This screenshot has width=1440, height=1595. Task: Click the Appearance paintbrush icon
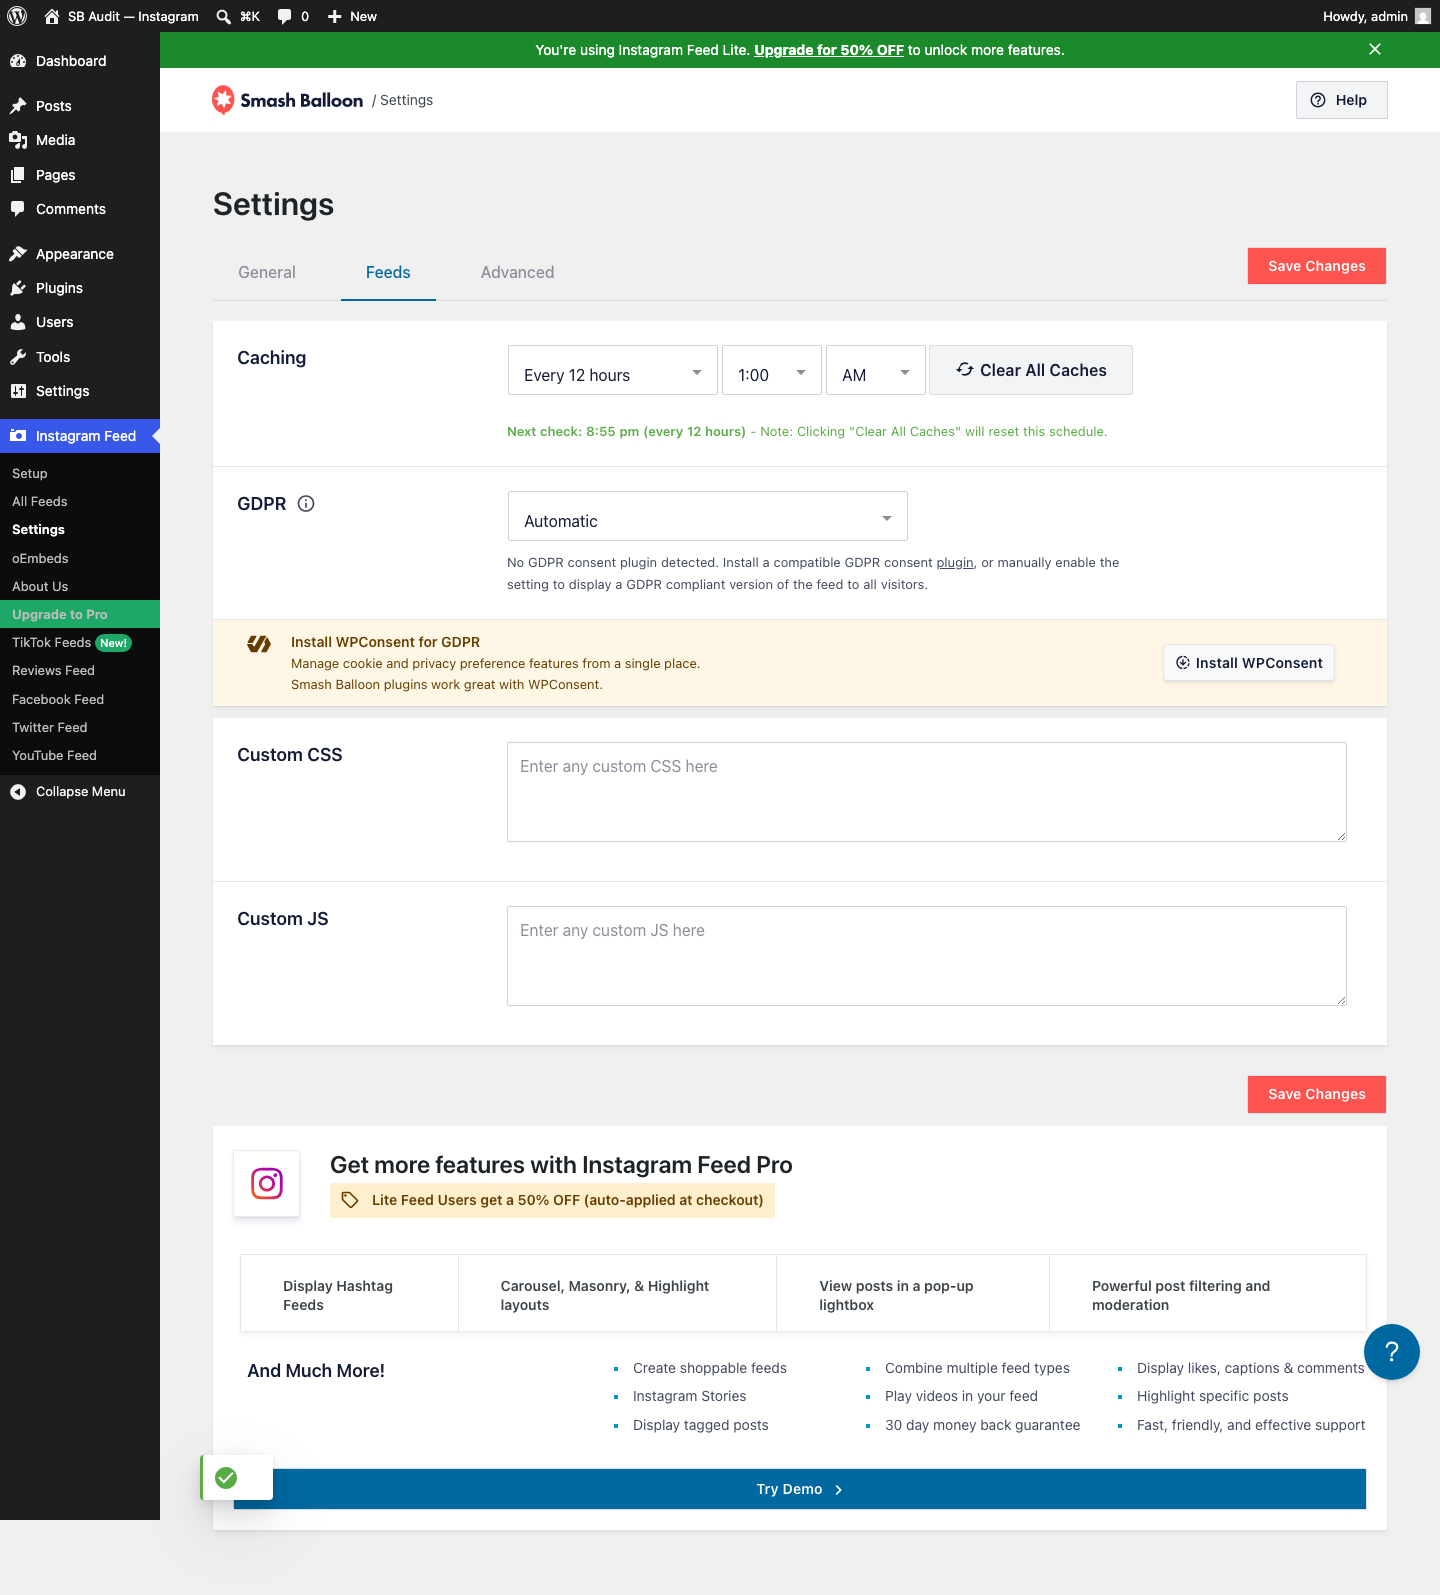pyautogui.click(x=18, y=254)
